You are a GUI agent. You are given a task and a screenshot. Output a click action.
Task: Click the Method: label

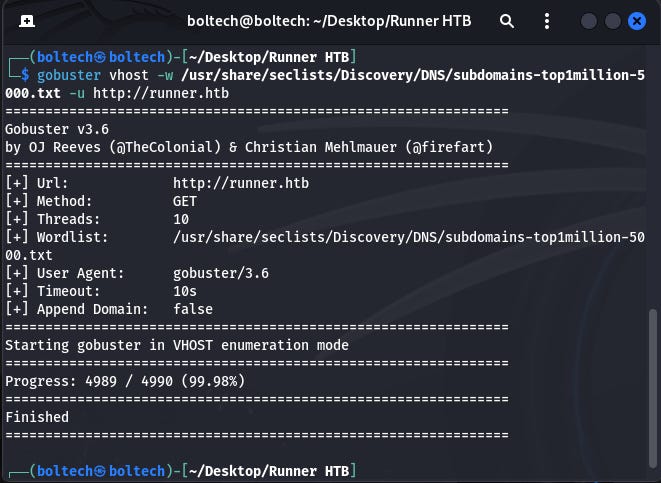click(x=64, y=201)
